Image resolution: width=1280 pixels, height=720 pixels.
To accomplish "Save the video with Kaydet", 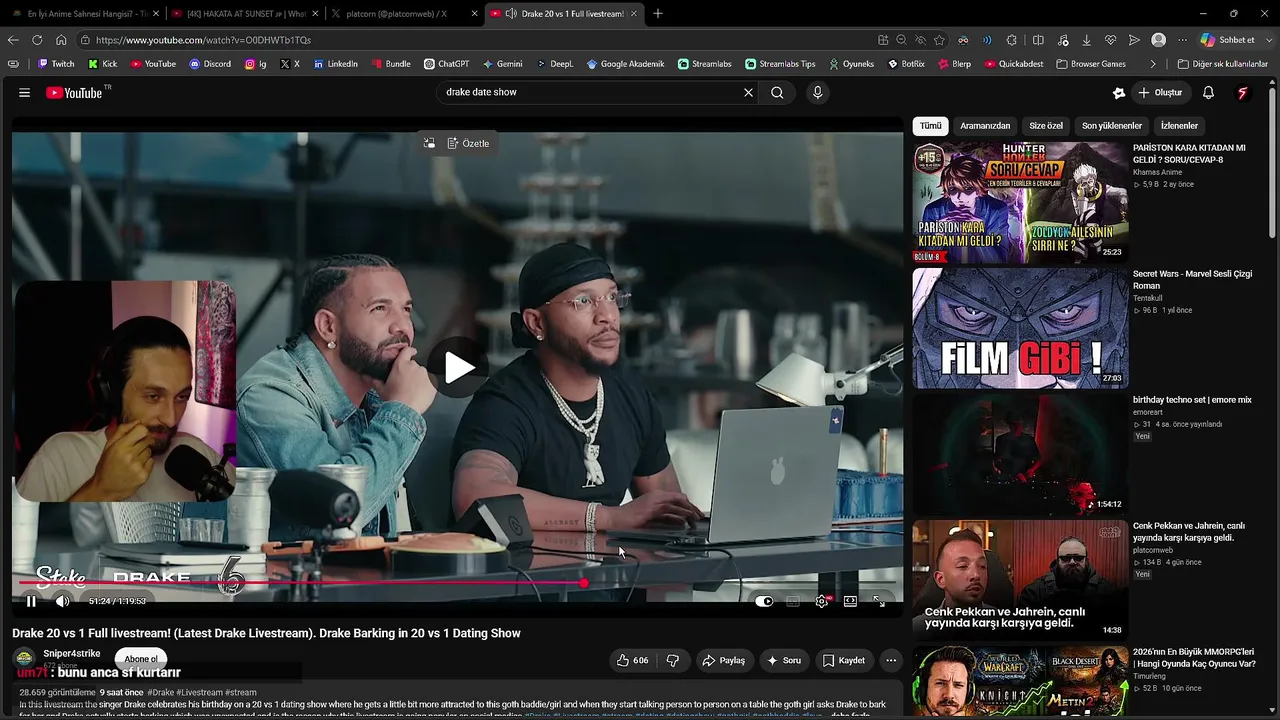I will point(843,660).
